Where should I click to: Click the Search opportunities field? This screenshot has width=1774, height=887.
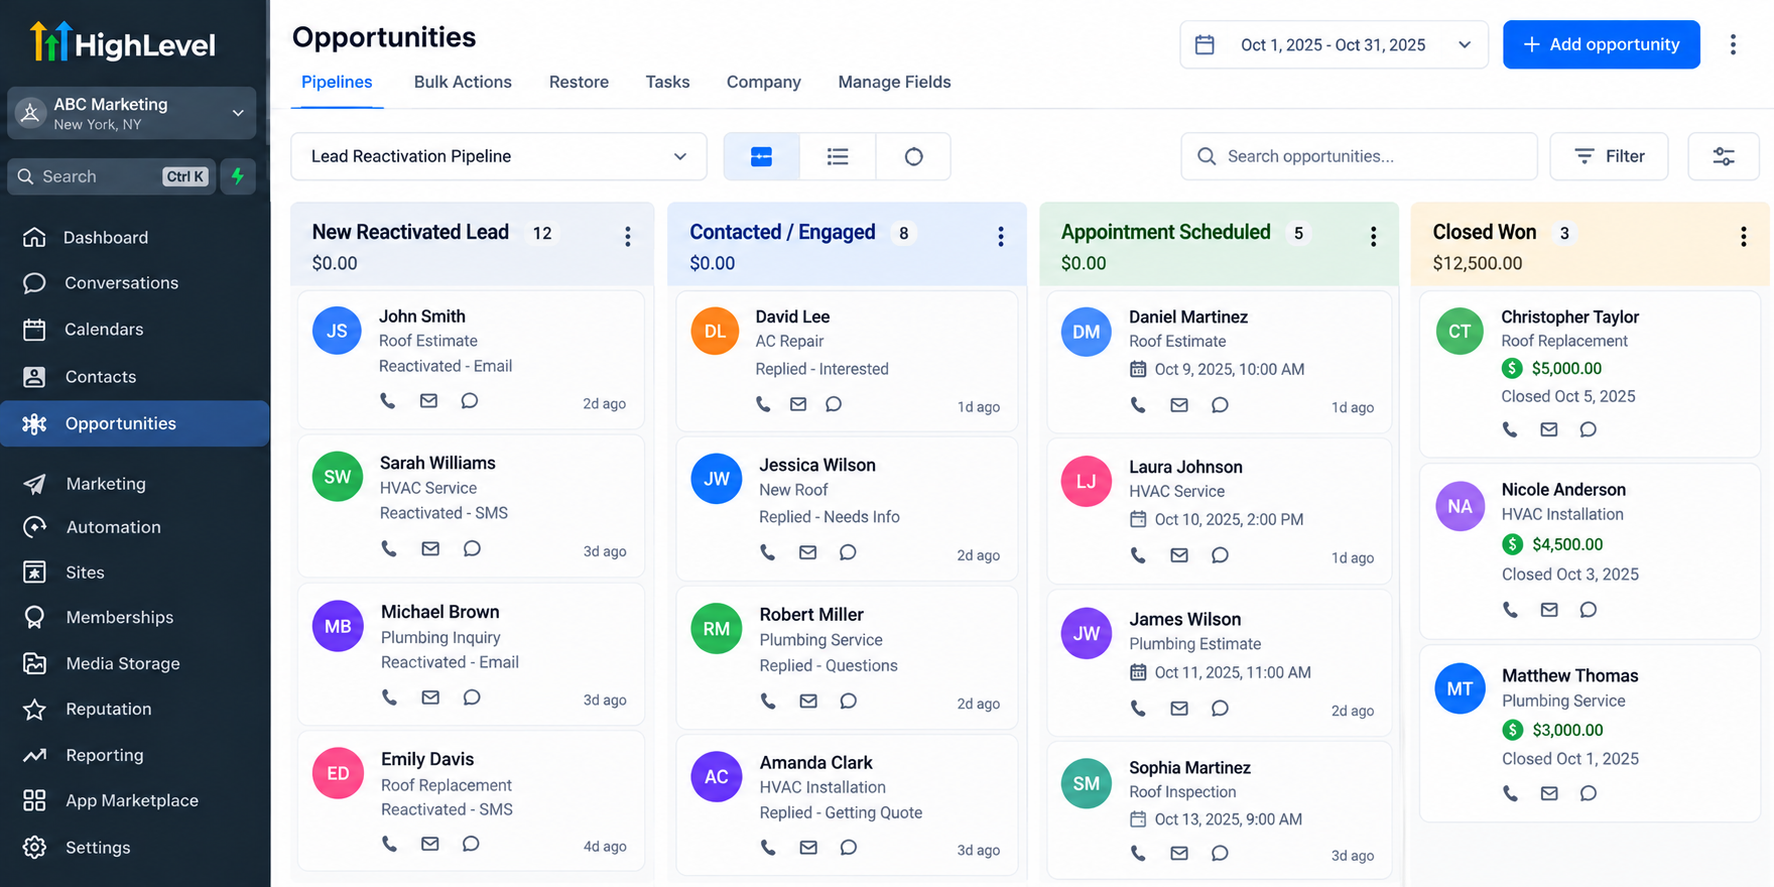(1359, 156)
